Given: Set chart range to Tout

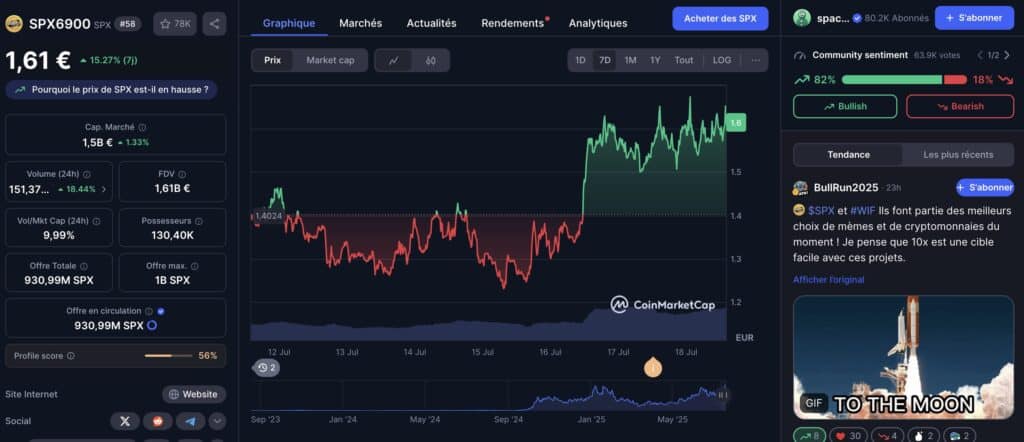Looking at the screenshot, I should (684, 60).
